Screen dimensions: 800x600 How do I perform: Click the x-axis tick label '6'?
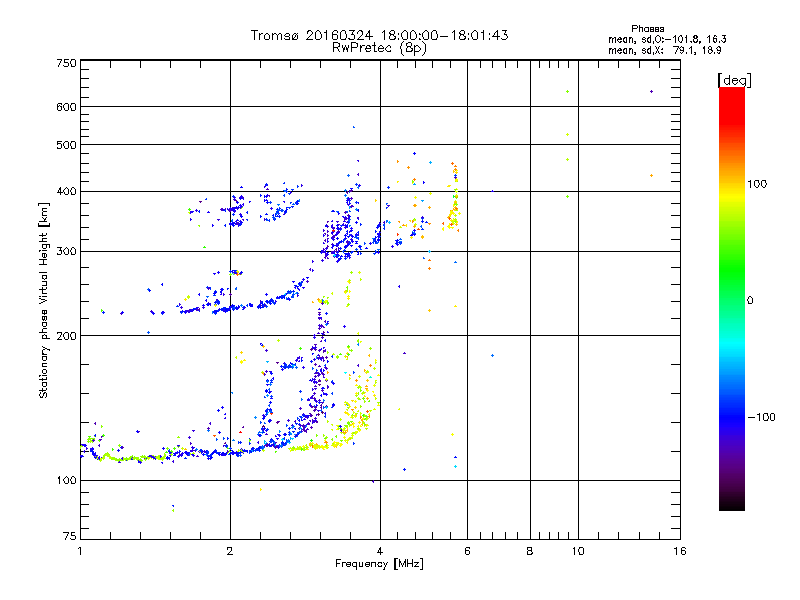click(x=467, y=551)
